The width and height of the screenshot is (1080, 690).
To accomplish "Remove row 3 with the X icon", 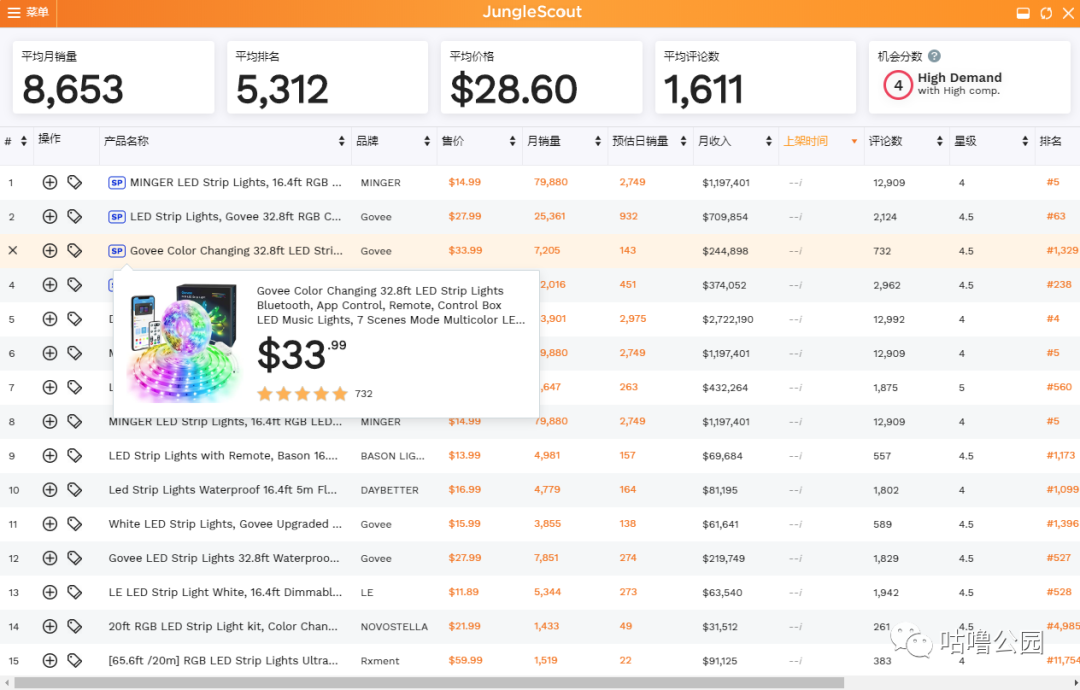I will tap(12, 251).
